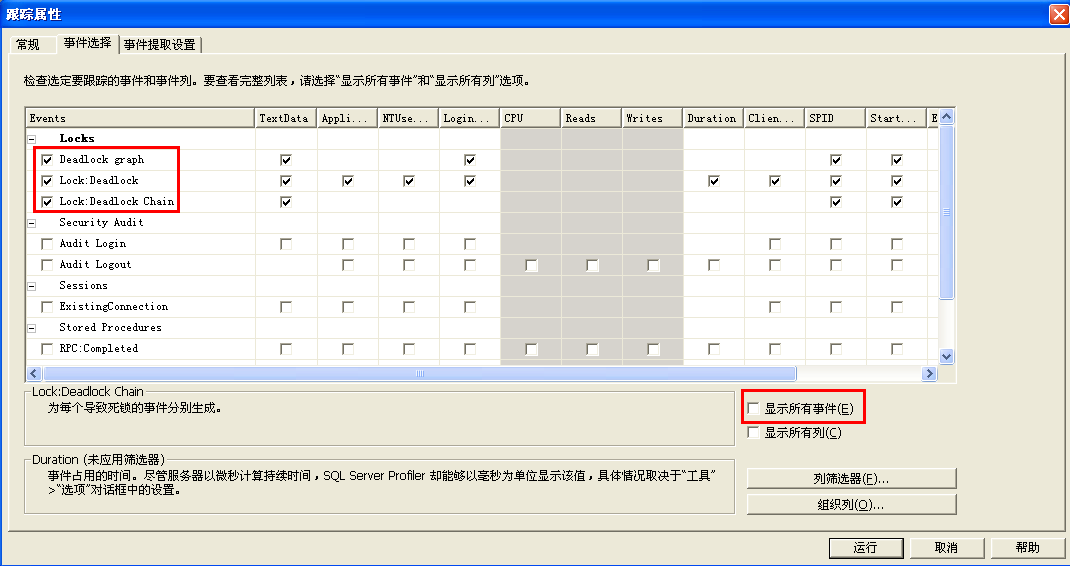Collapse the Locks event group
The image size is (1070, 566).
click(x=31, y=139)
